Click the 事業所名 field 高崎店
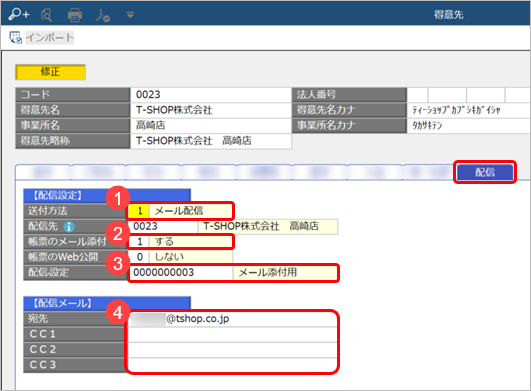Image resolution: width=531 pixels, height=391 pixels. [x=211, y=125]
